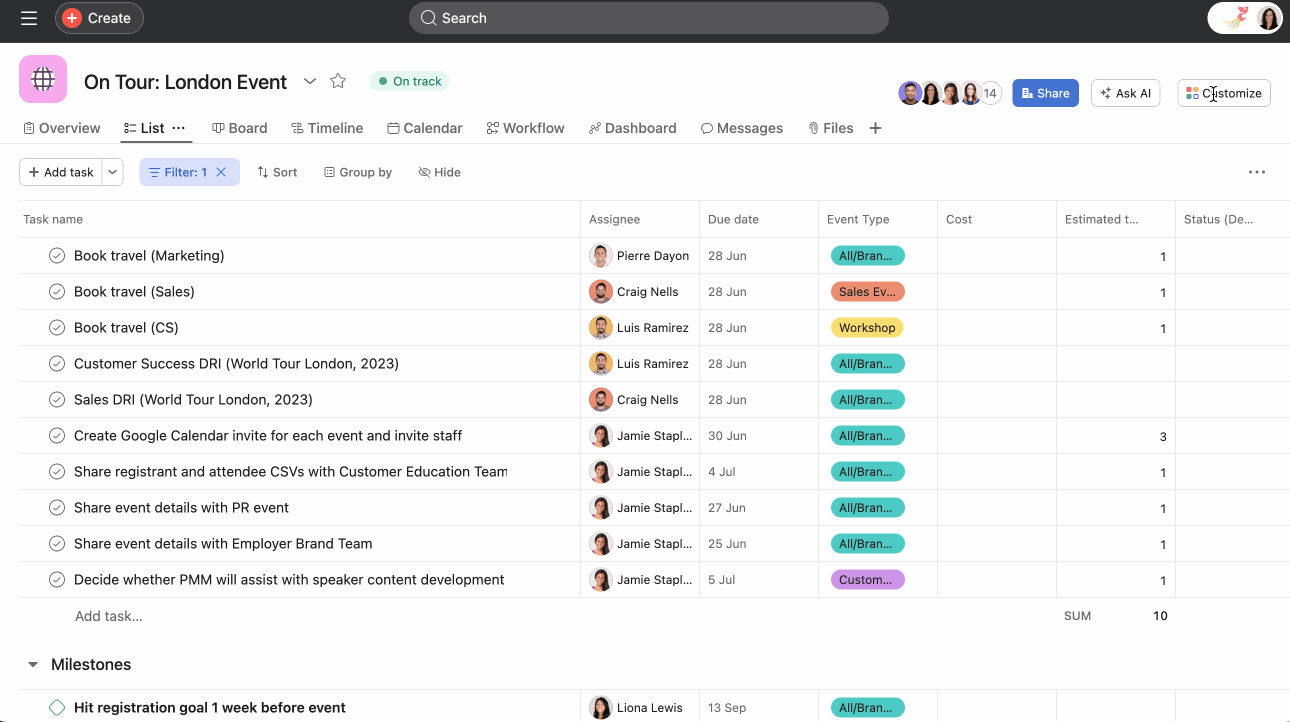The width and height of the screenshot is (1290, 722).
Task: Collapse the Milestones section
Action: pyautogui.click(x=33, y=665)
